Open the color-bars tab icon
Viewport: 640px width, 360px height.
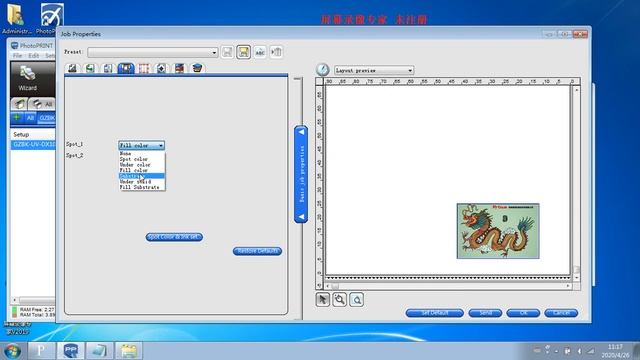[x=179, y=68]
